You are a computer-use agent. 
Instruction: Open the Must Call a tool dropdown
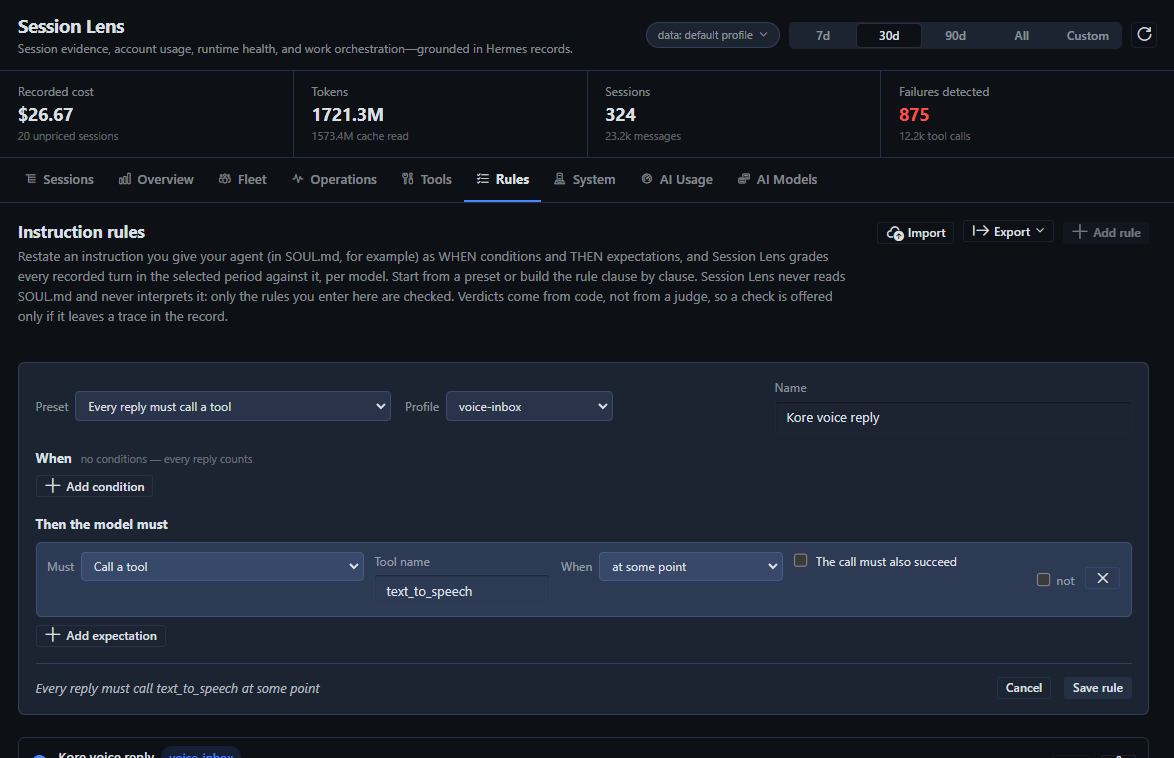tap(222, 566)
